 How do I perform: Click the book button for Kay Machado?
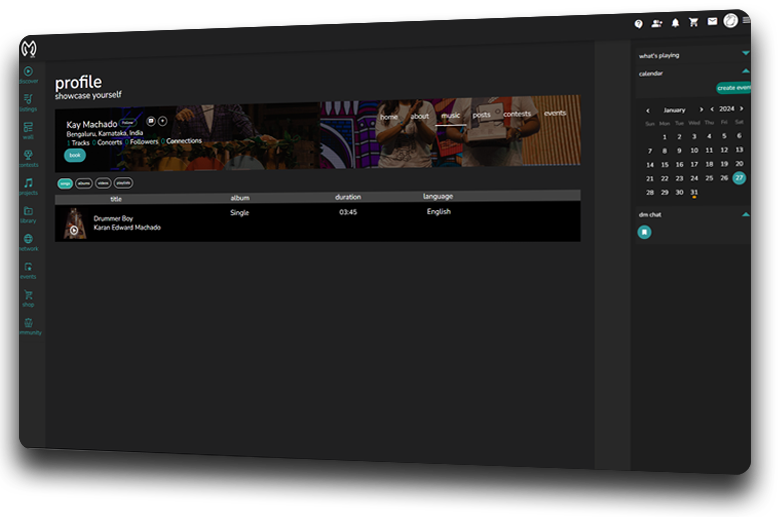[75, 156]
